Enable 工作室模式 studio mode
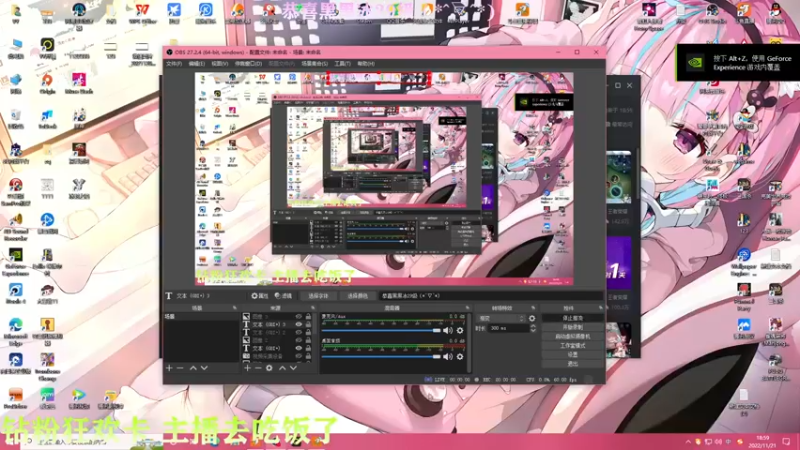 click(x=572, y=346)
